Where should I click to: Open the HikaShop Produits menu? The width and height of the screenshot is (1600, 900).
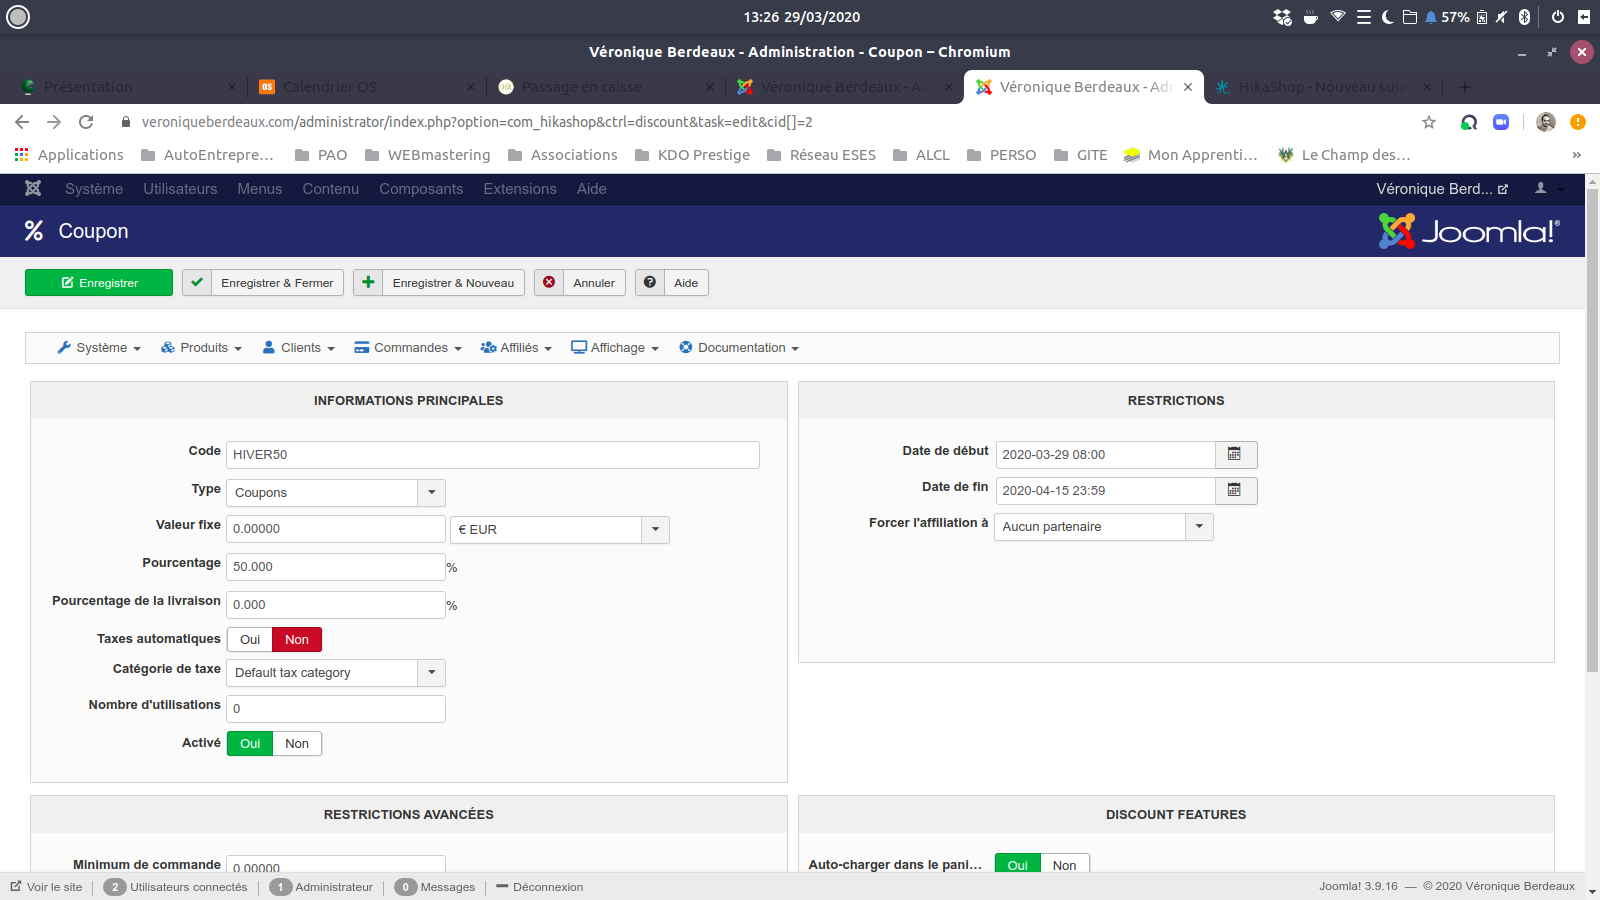202,347
